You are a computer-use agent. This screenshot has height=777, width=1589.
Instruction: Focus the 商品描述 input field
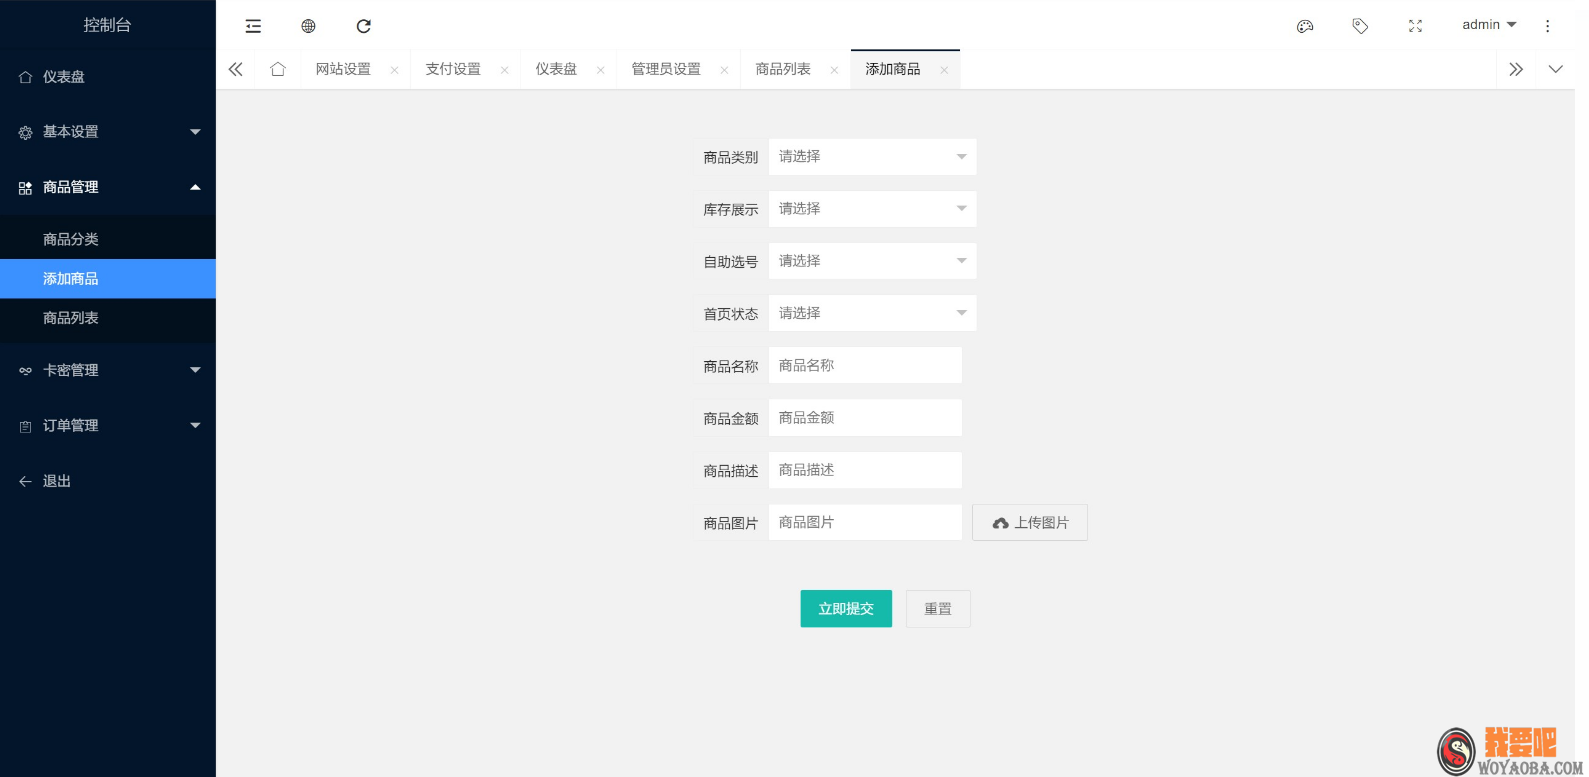(865, 470)
